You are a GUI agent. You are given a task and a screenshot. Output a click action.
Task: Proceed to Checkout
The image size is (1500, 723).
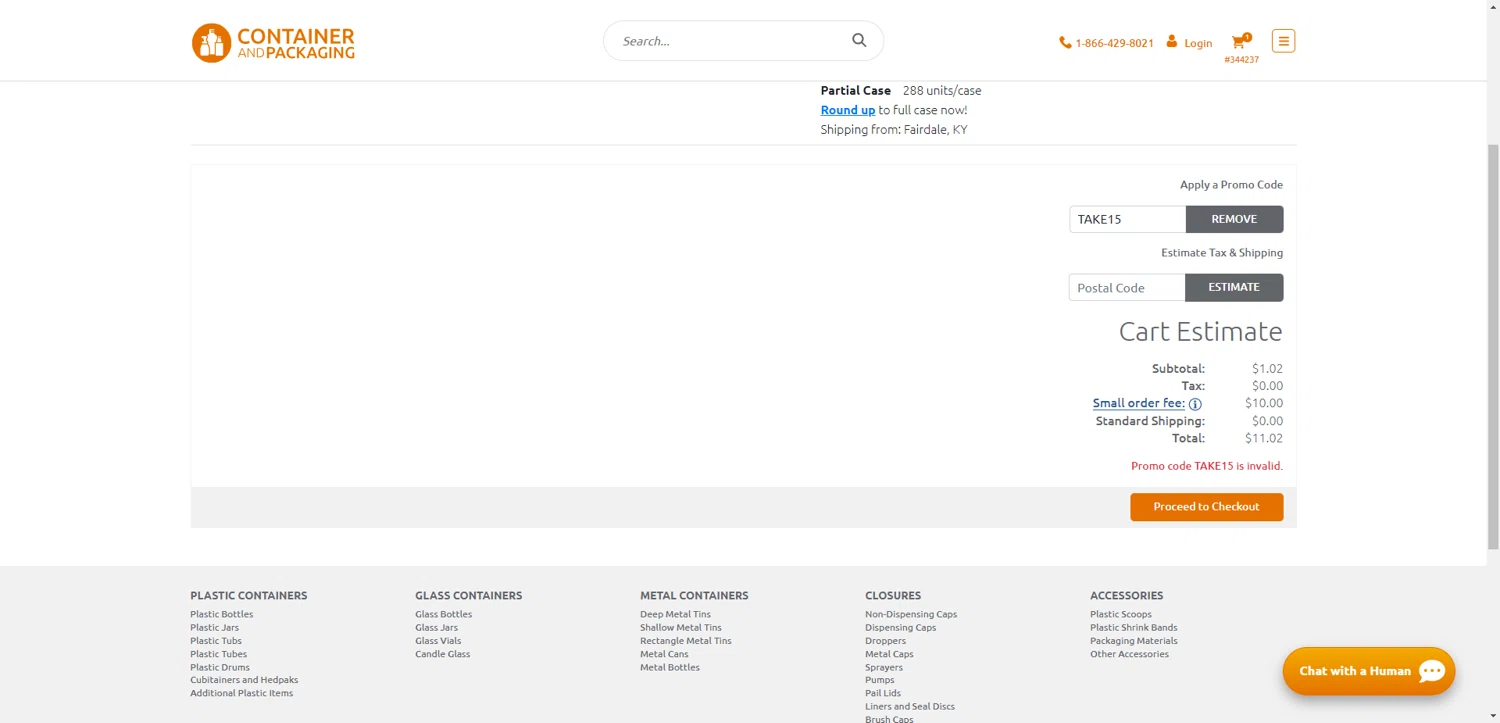(1206, 507)
